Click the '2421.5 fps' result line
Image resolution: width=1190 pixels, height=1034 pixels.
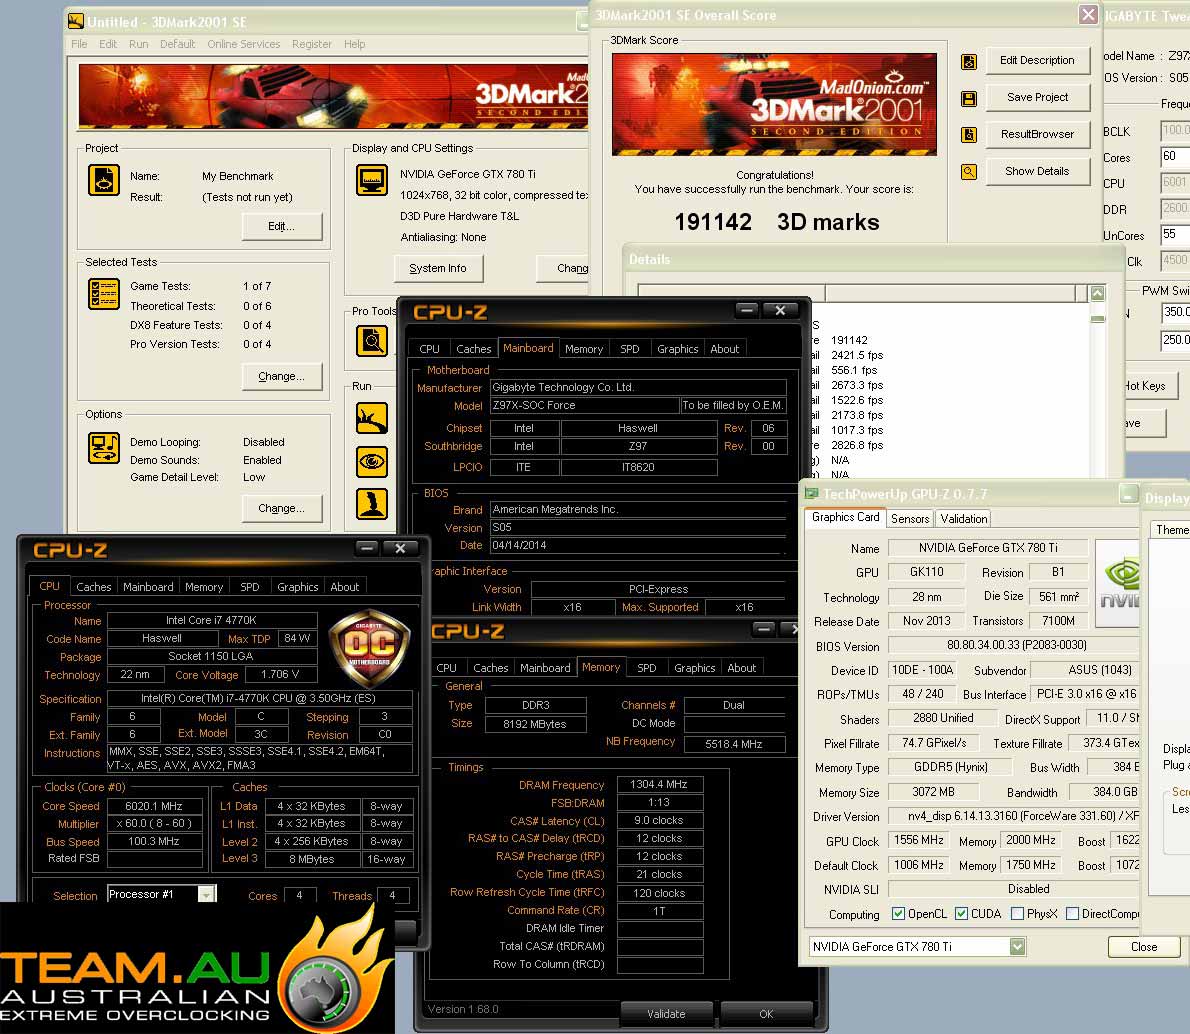[857, 355]
